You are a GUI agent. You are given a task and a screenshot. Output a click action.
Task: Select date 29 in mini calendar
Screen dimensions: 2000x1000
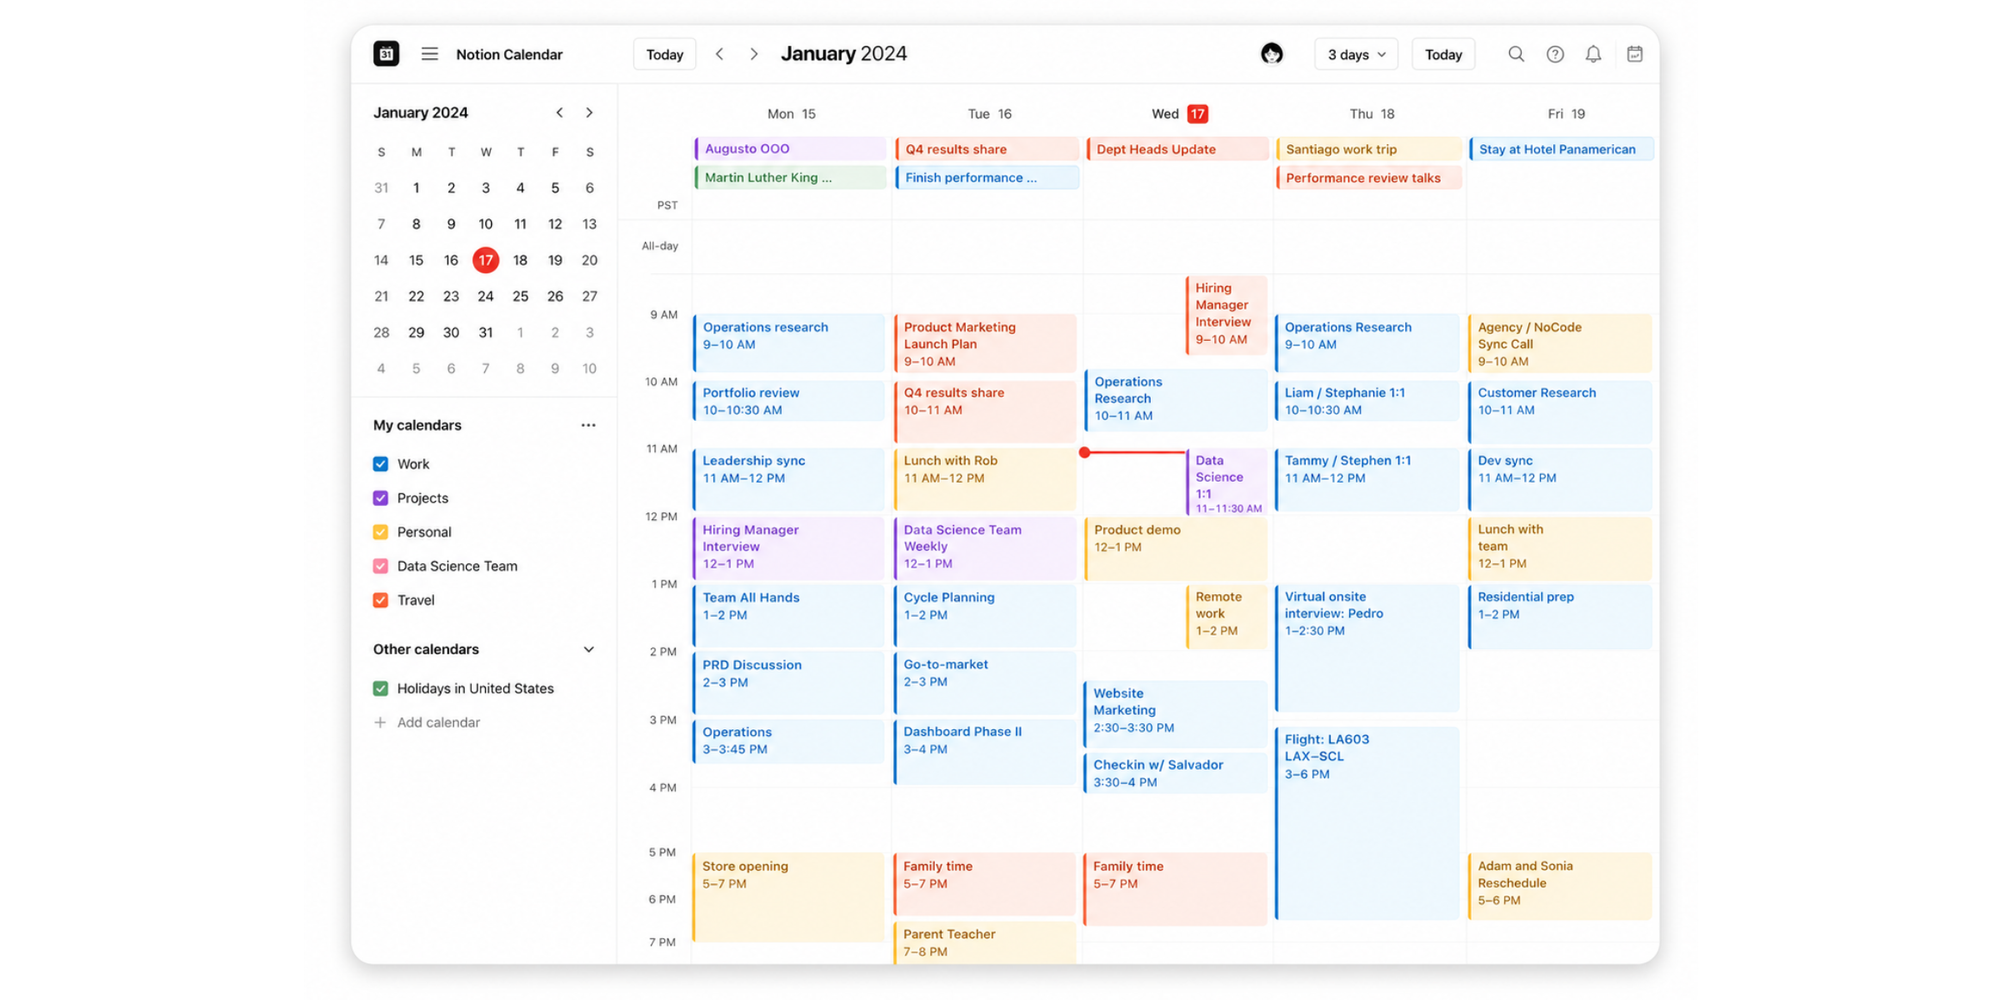tap(416, 332)
